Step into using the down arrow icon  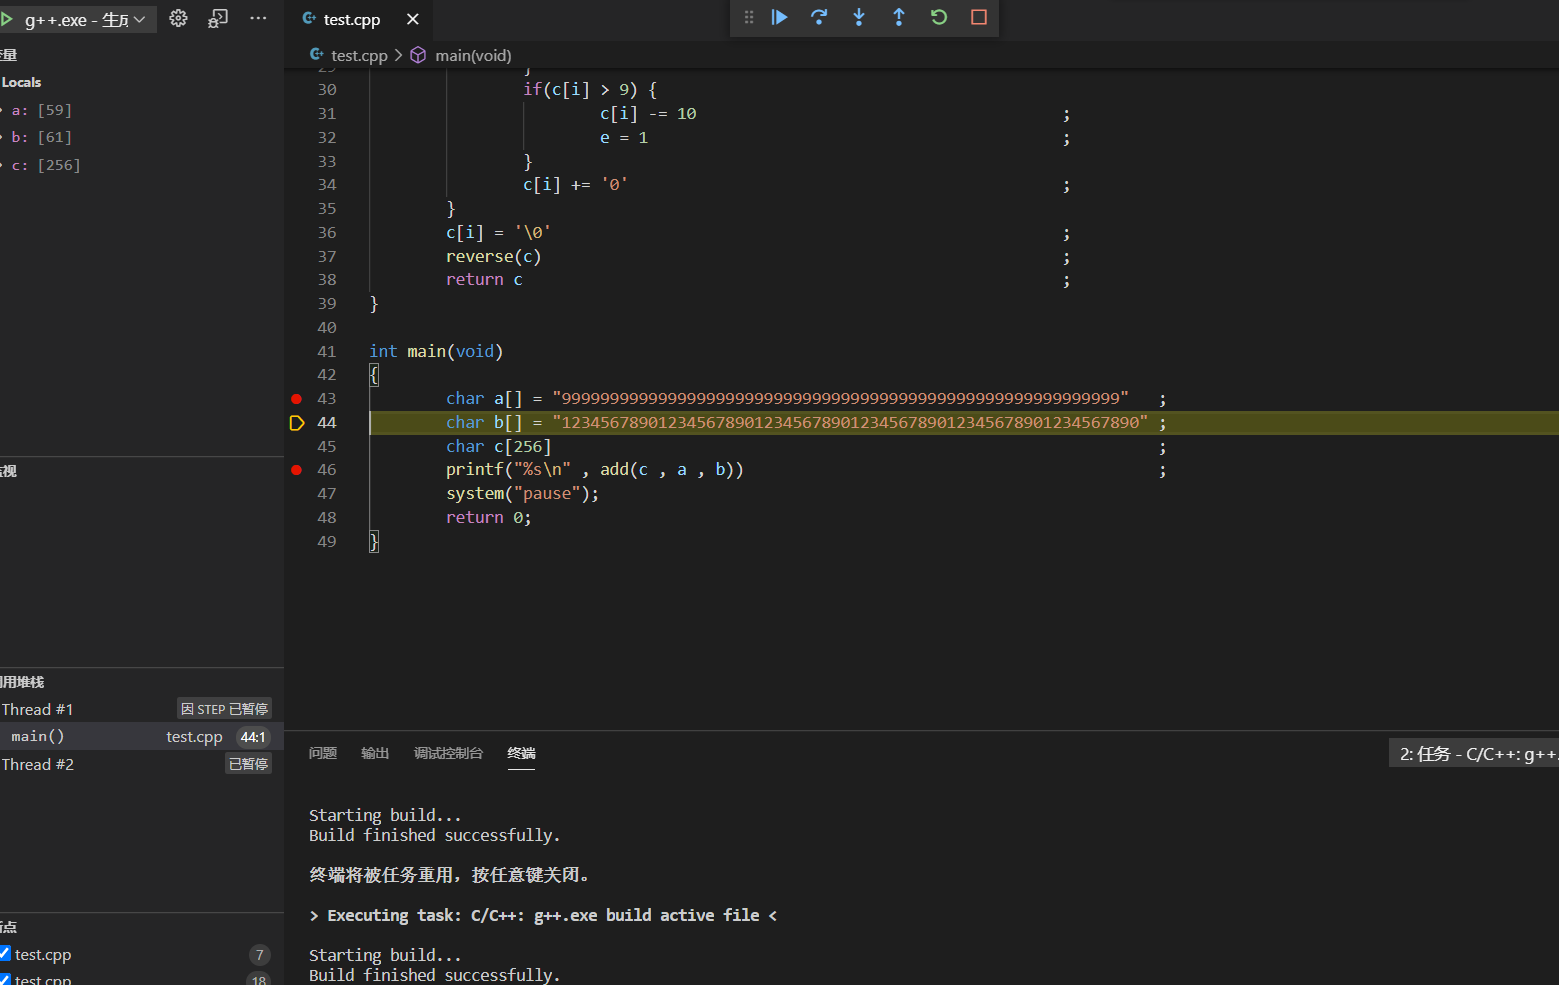click(x=859, y=17)
